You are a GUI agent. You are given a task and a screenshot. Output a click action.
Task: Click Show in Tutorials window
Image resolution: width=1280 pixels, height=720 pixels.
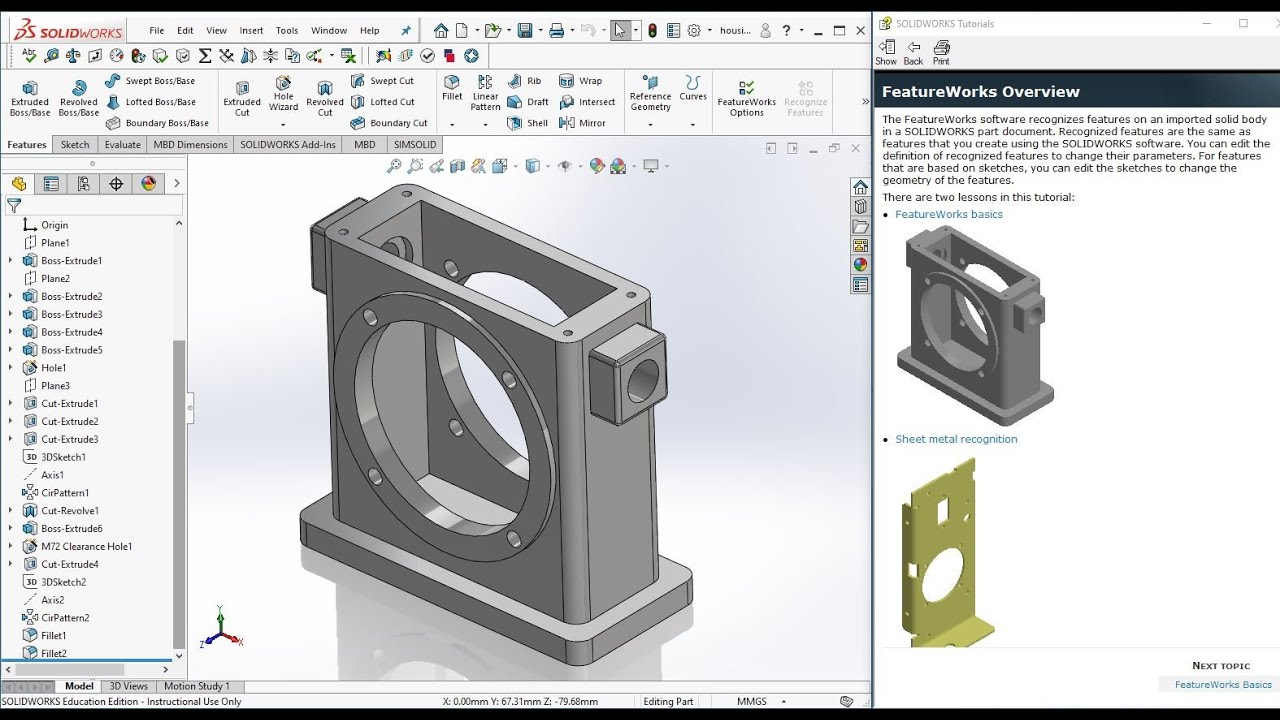[886, 53]
